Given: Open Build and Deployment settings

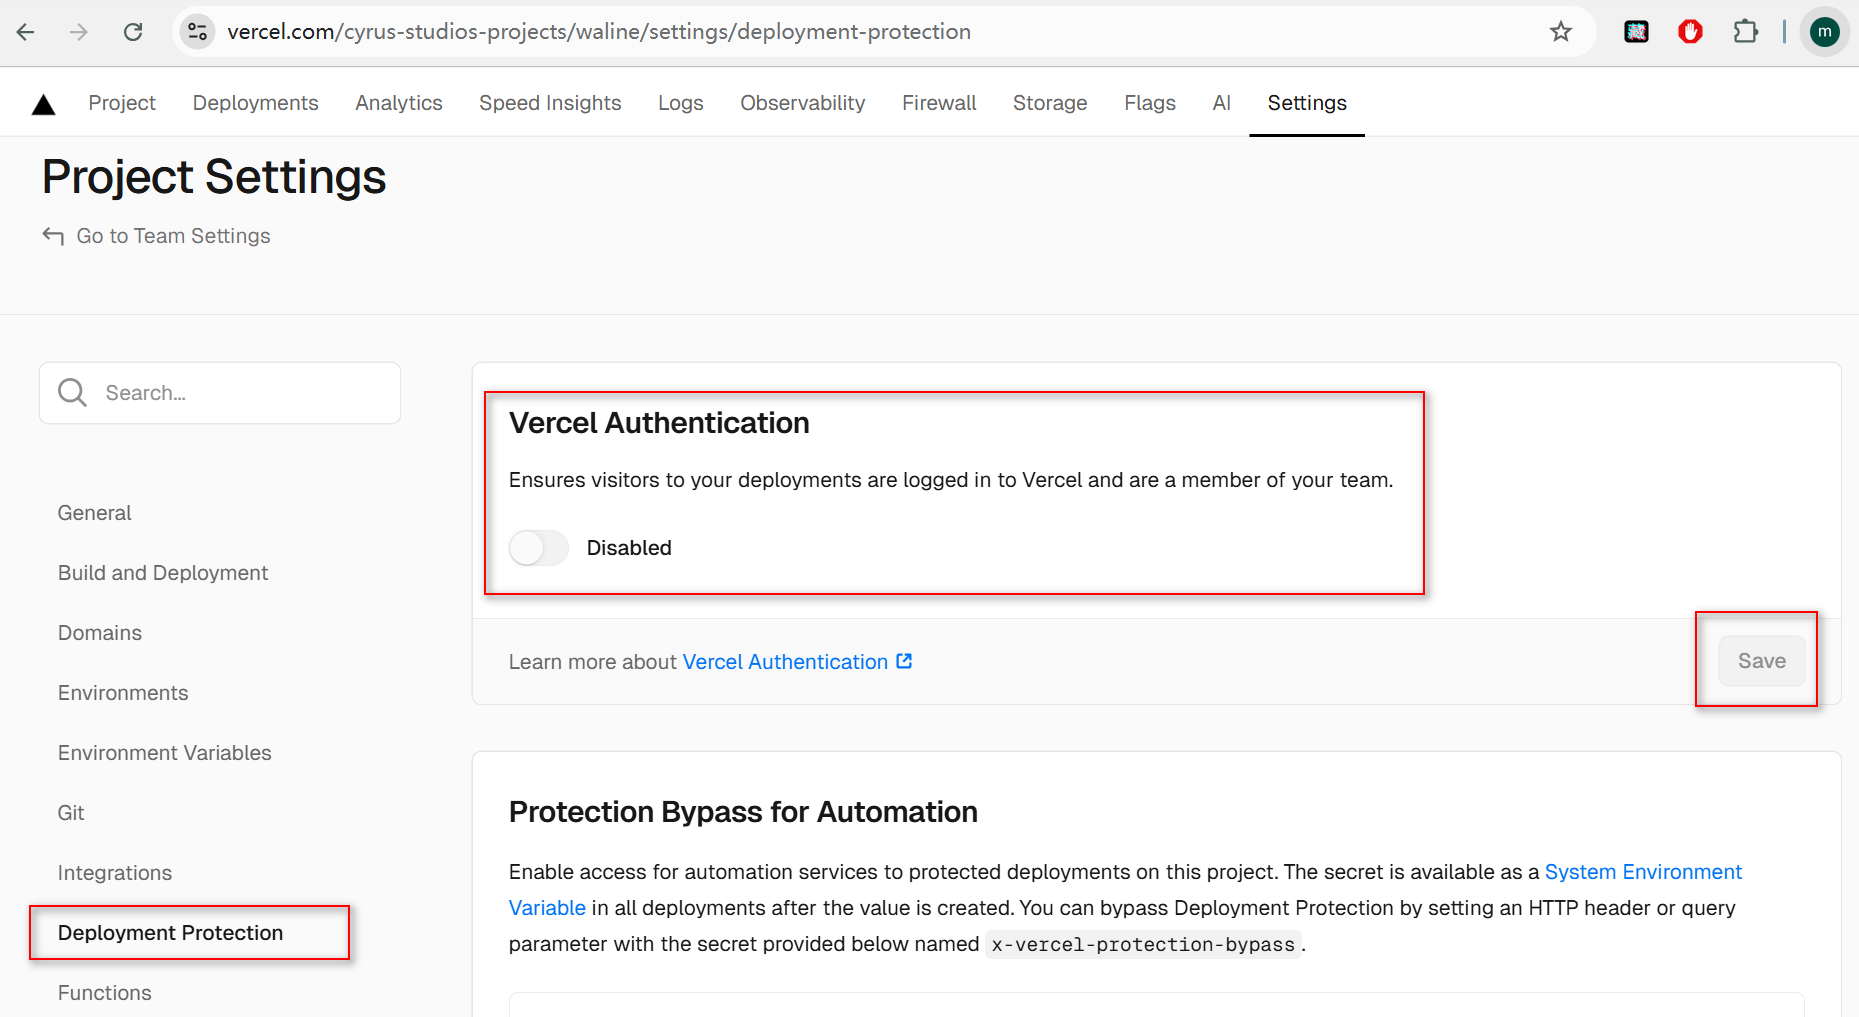Looking at the screenshot, I should tap(163, 573).
